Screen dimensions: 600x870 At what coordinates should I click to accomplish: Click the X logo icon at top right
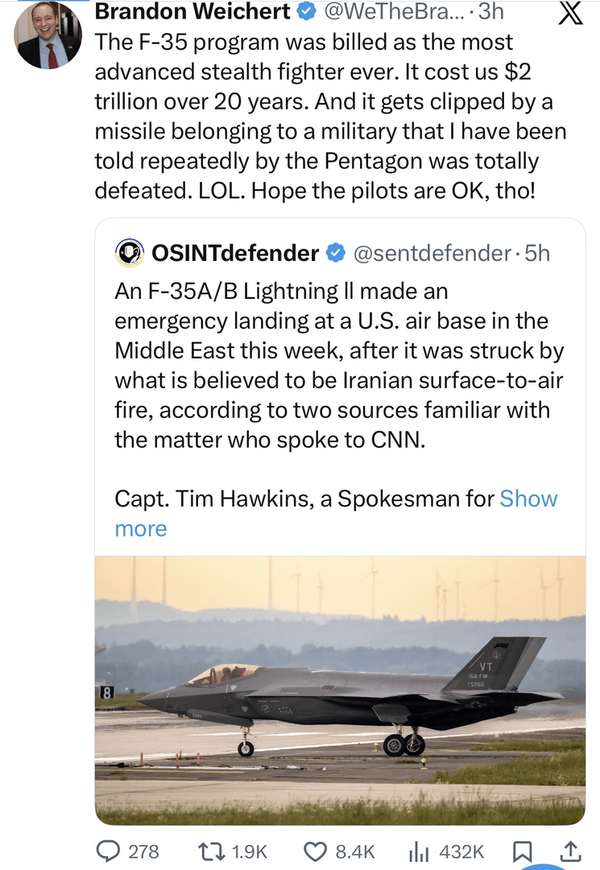pos(568,14)
